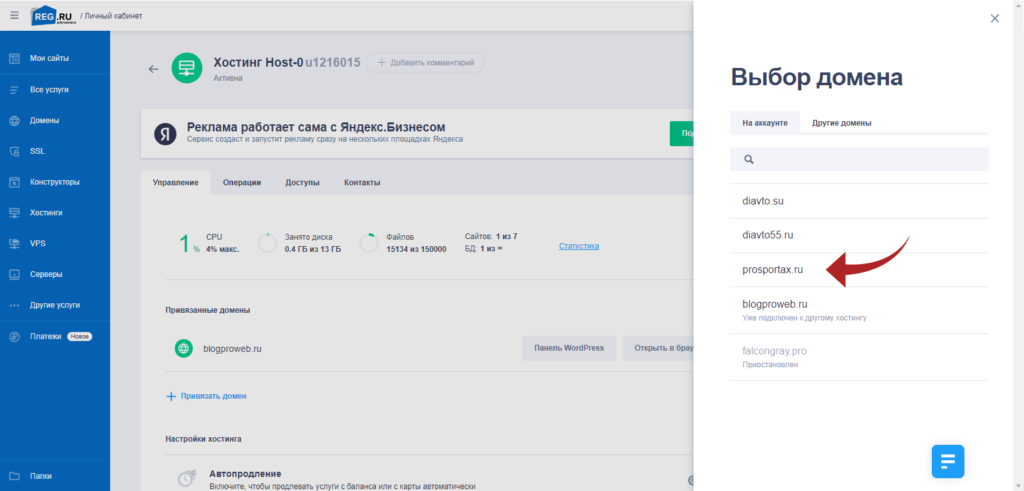1024x491 pixels.
Task: Click Открыть в браузере button
Action: (658, 348)
